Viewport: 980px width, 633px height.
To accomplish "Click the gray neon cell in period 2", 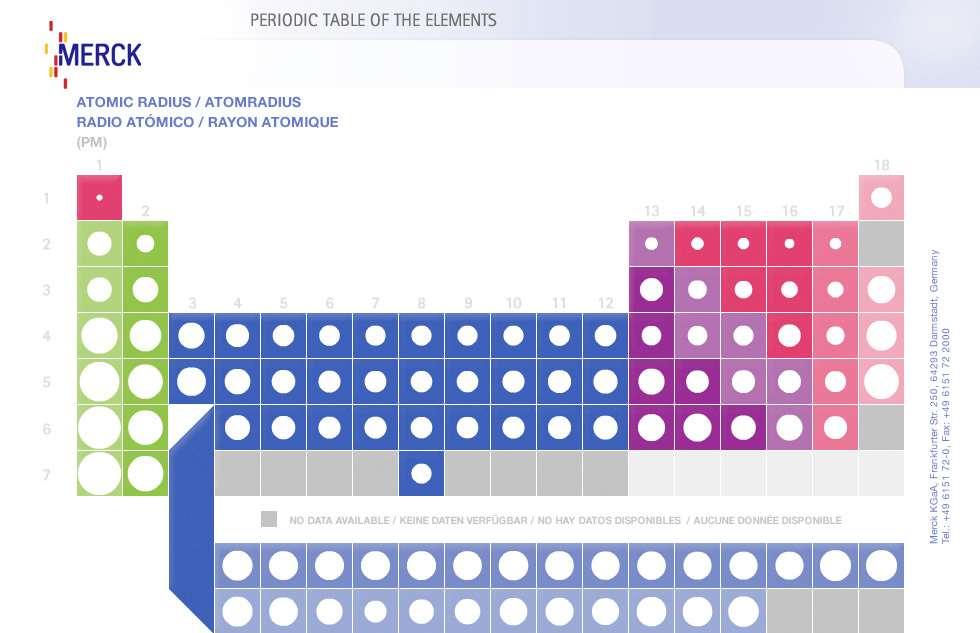I will click(x=881, y=244).
